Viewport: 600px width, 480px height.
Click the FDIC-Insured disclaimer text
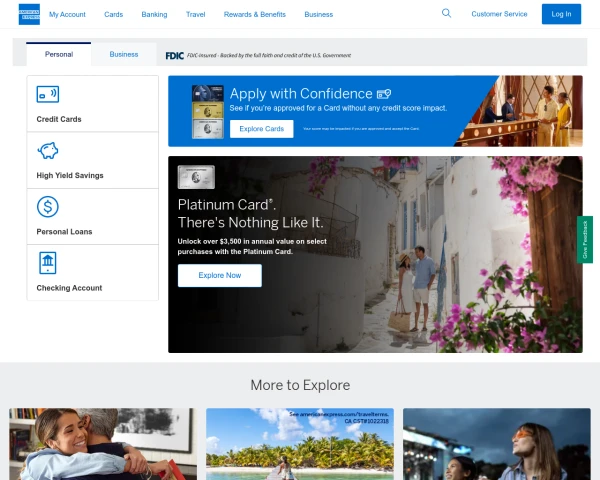click(269, 56)
